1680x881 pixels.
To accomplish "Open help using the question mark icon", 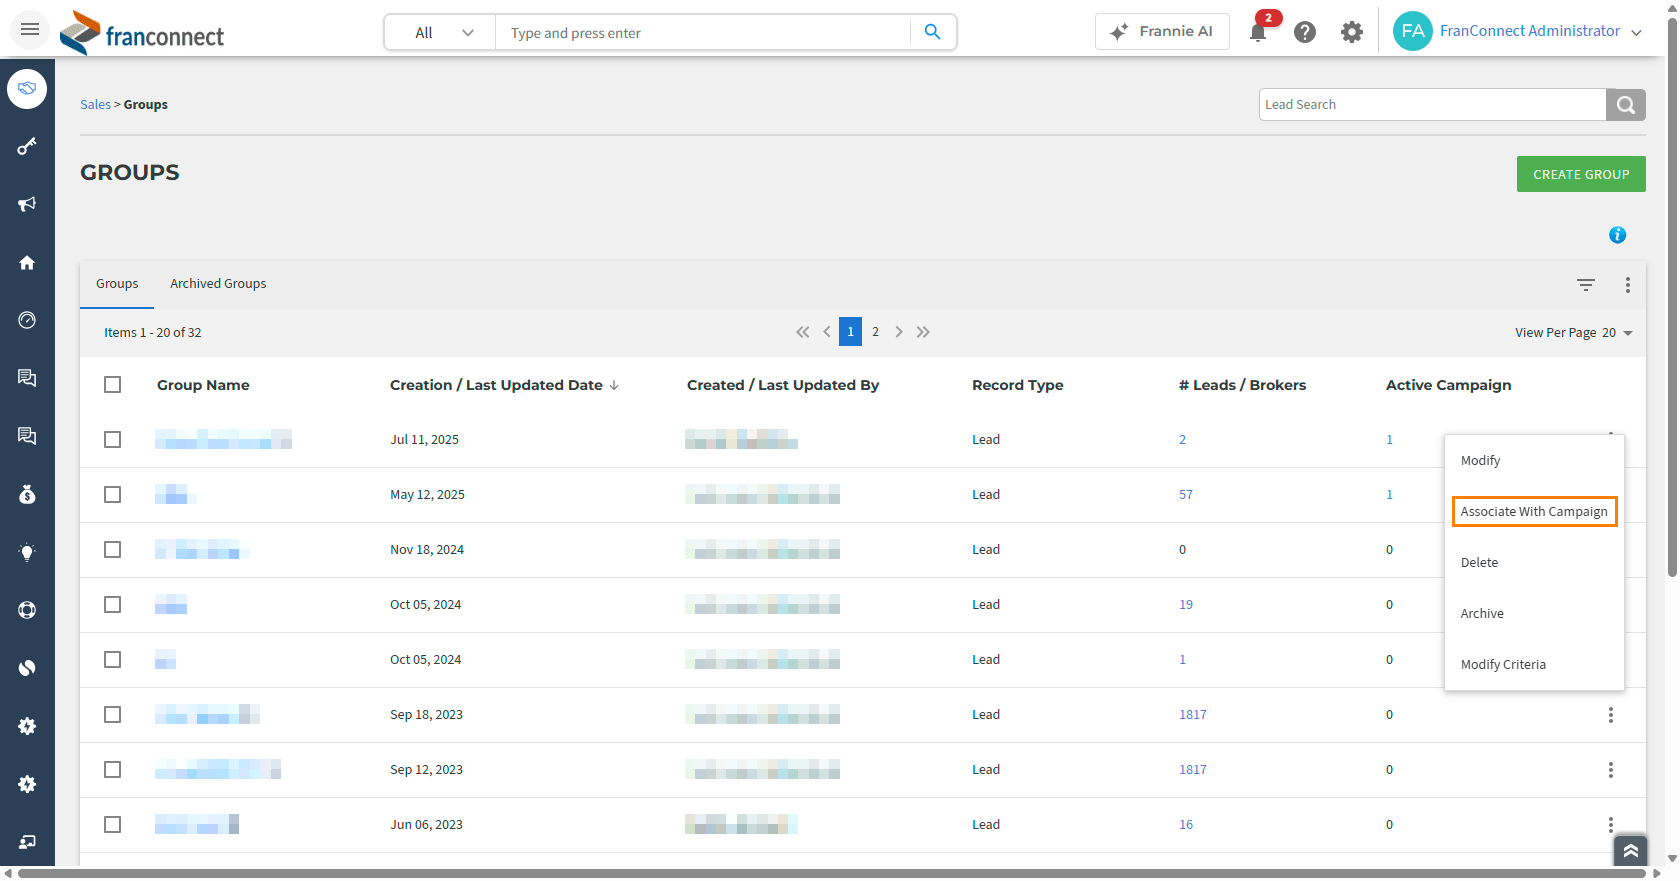I will coord(1304,32).
